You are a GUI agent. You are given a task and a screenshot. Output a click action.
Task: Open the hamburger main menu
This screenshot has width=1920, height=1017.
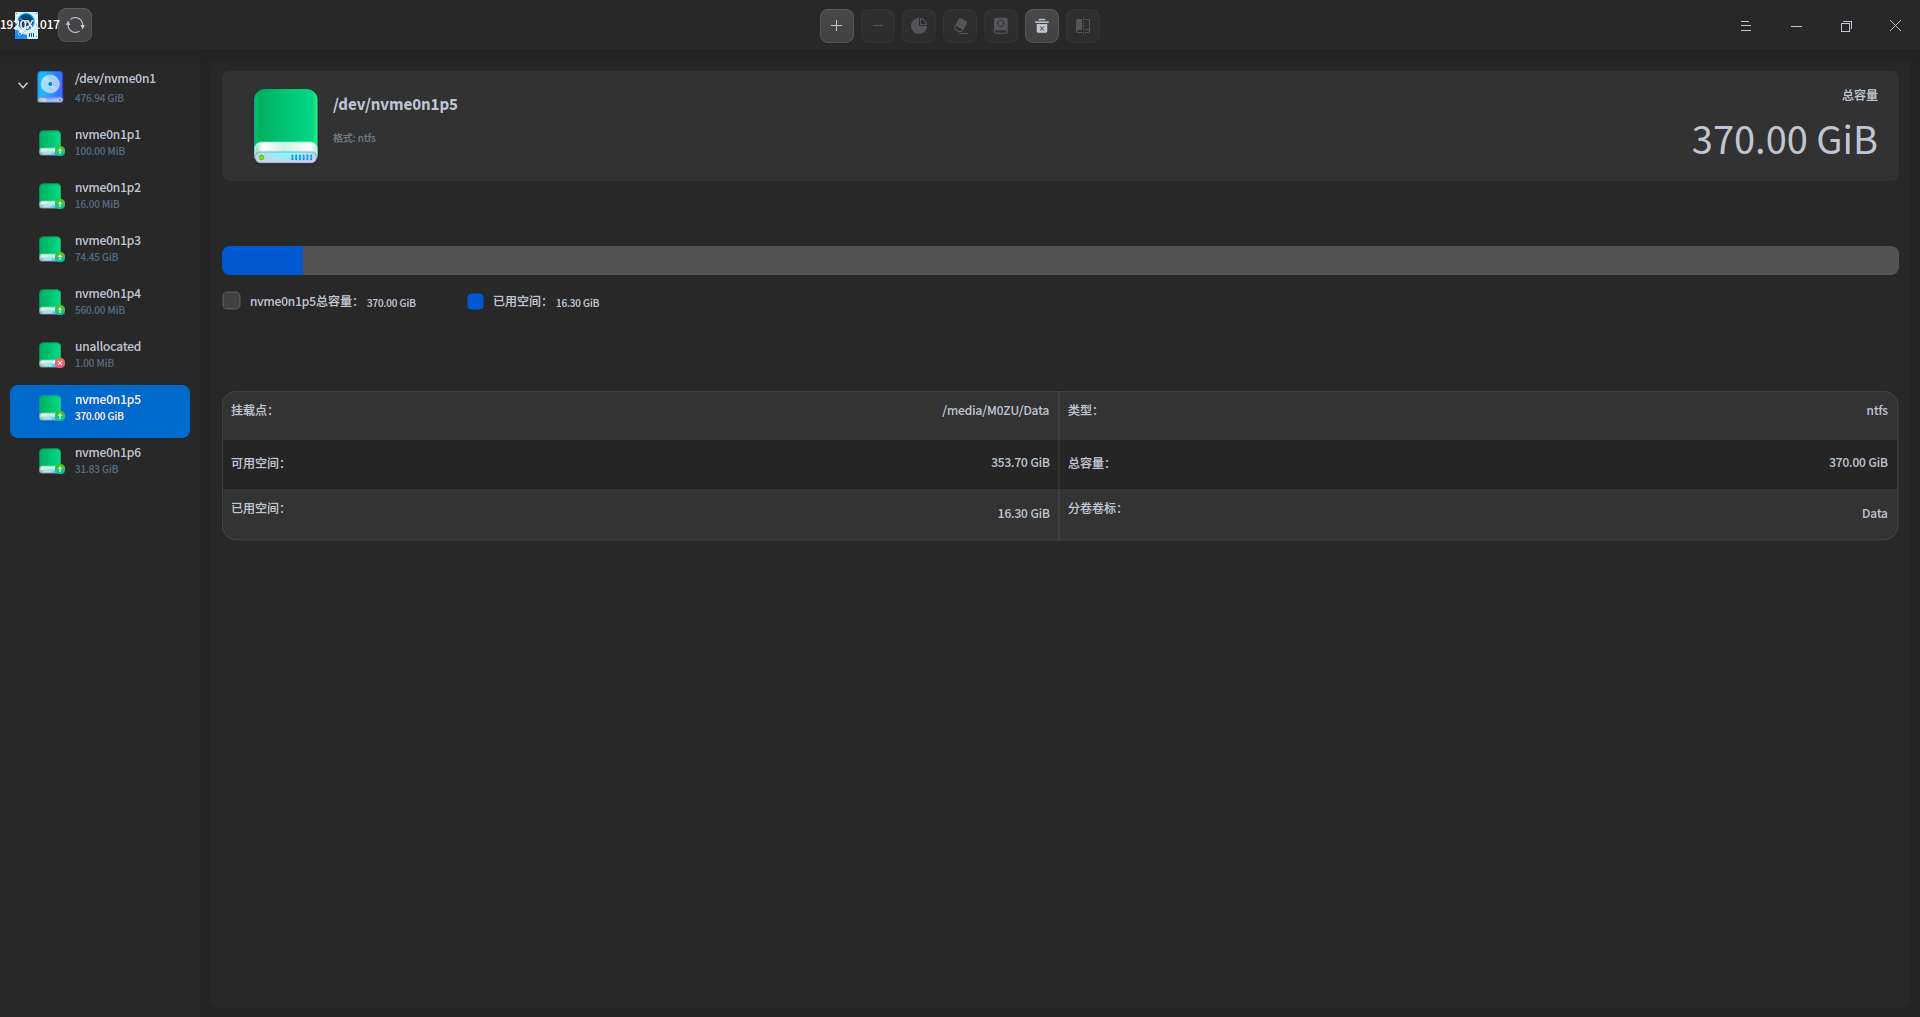tap(1746, 25)
